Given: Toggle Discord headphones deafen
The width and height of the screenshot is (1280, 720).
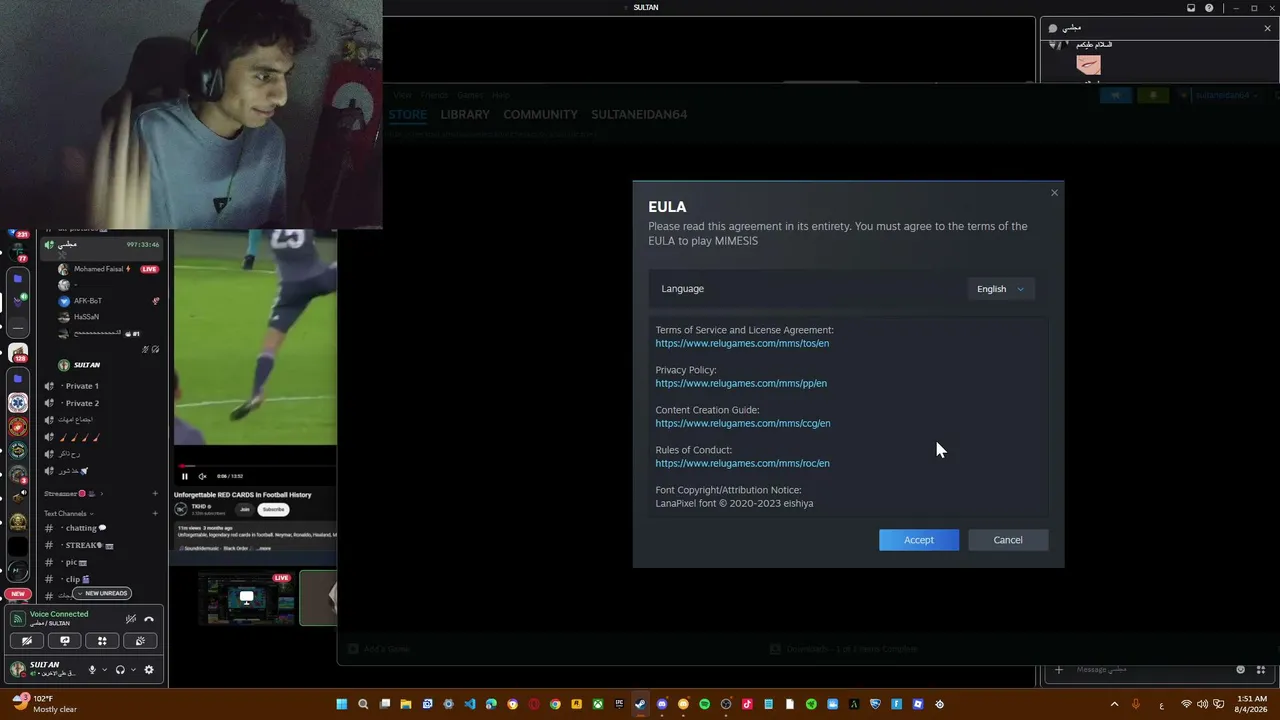Looking at the screenshot, I should (120, 670).
